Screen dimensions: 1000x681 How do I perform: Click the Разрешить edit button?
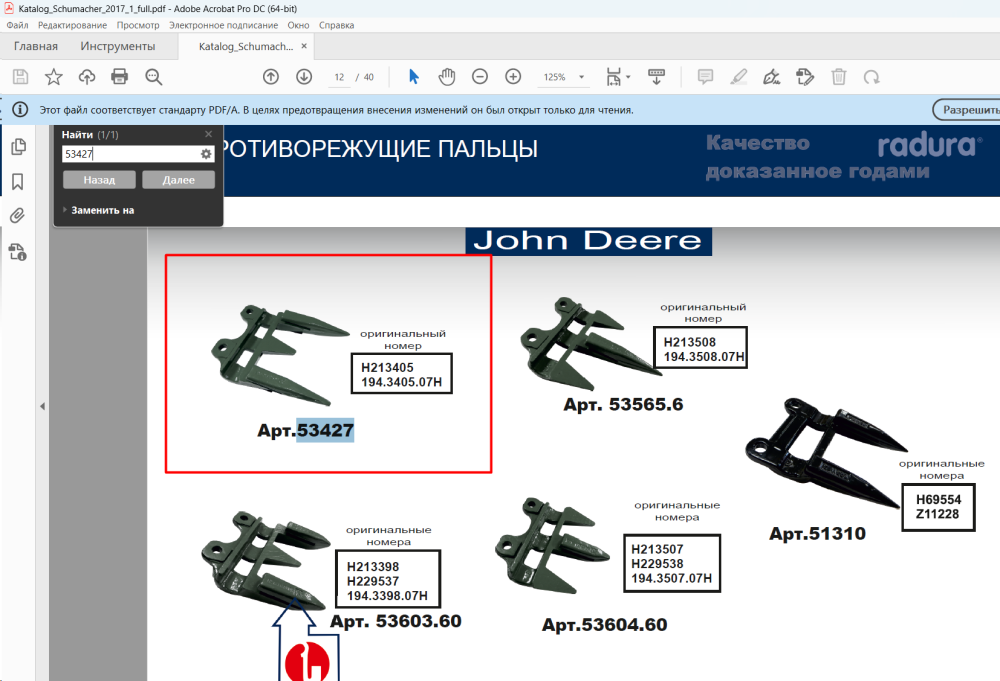(x=969, y=110)
